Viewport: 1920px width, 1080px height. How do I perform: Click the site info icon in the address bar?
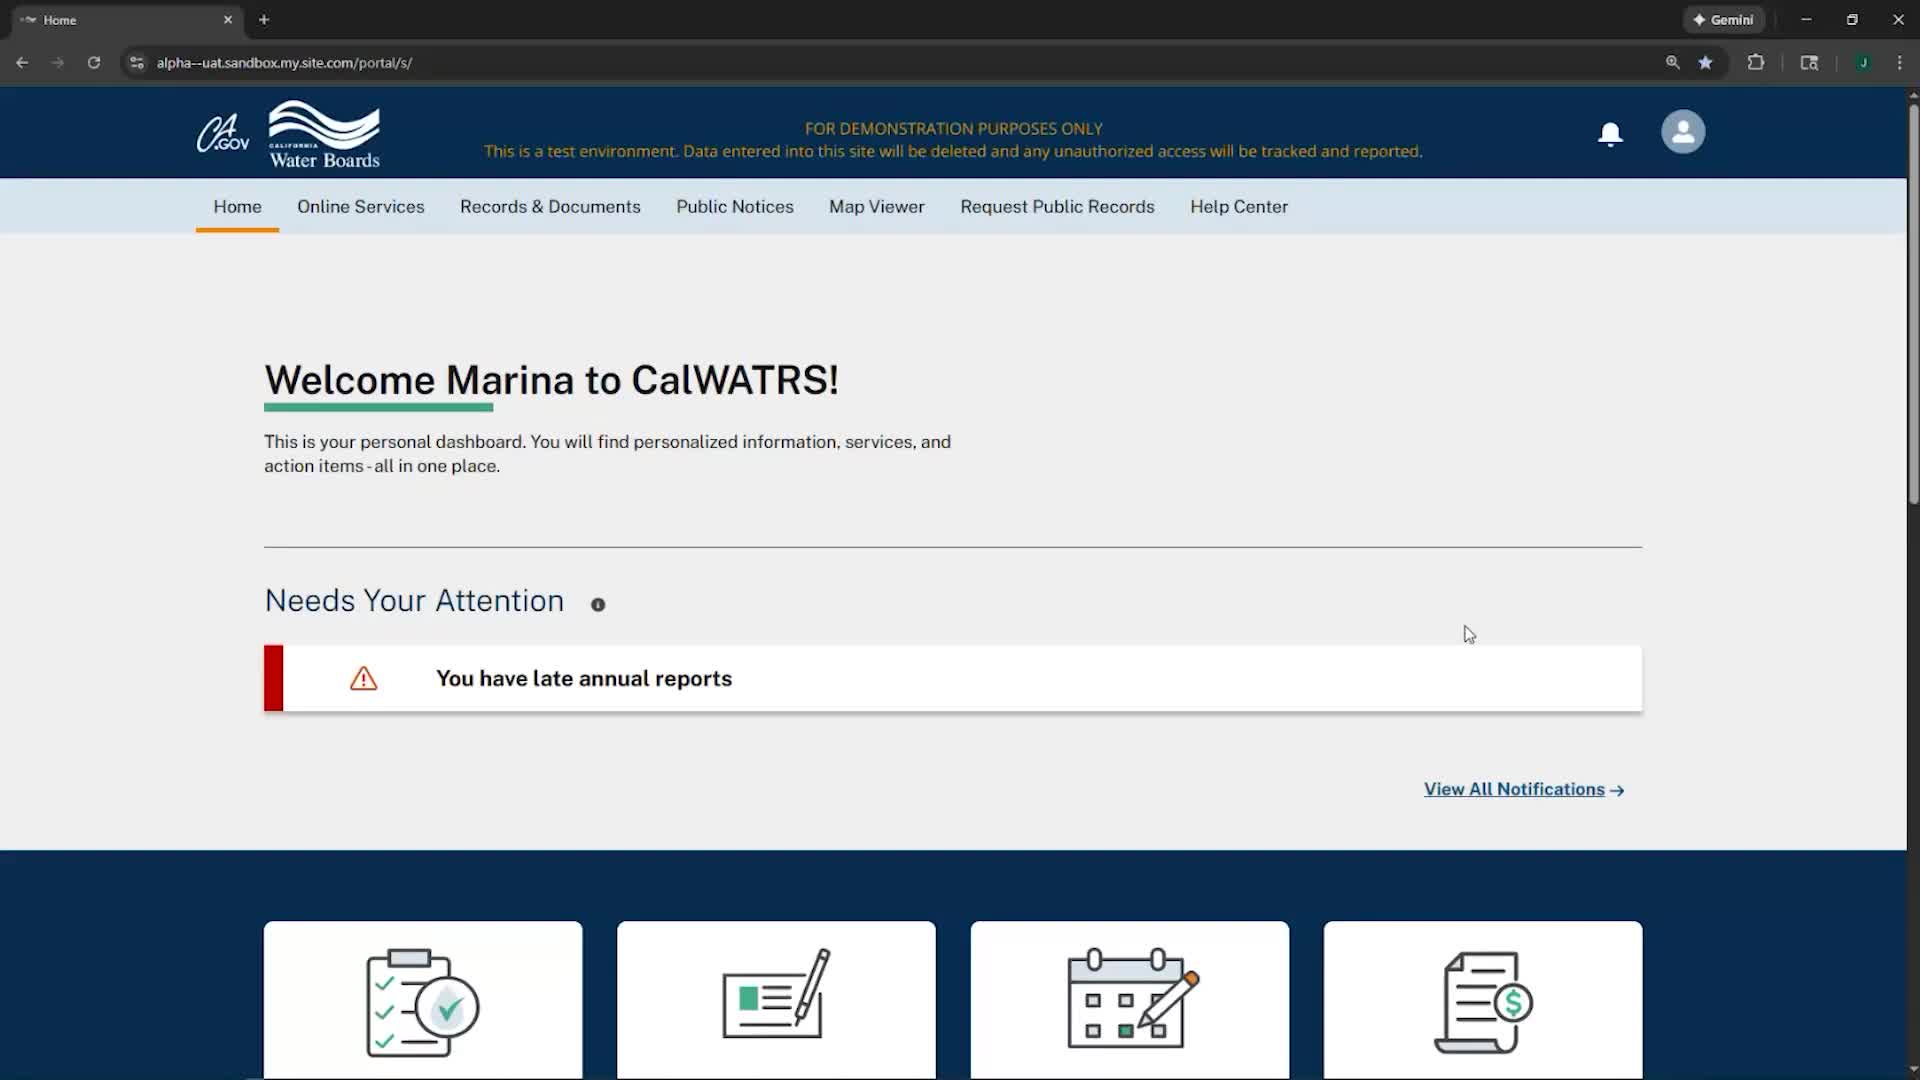point(136,62)
